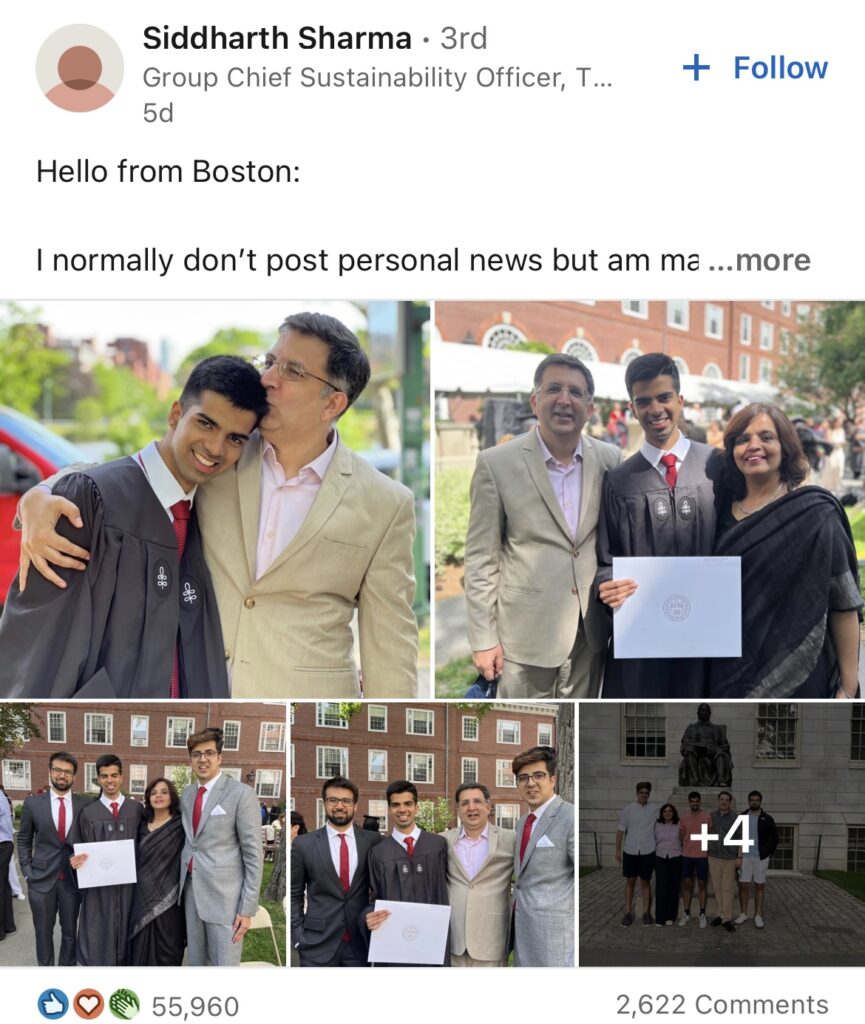Click the 3rd connection degree label
Viewport: 865px width, 1024px height.
464,38
